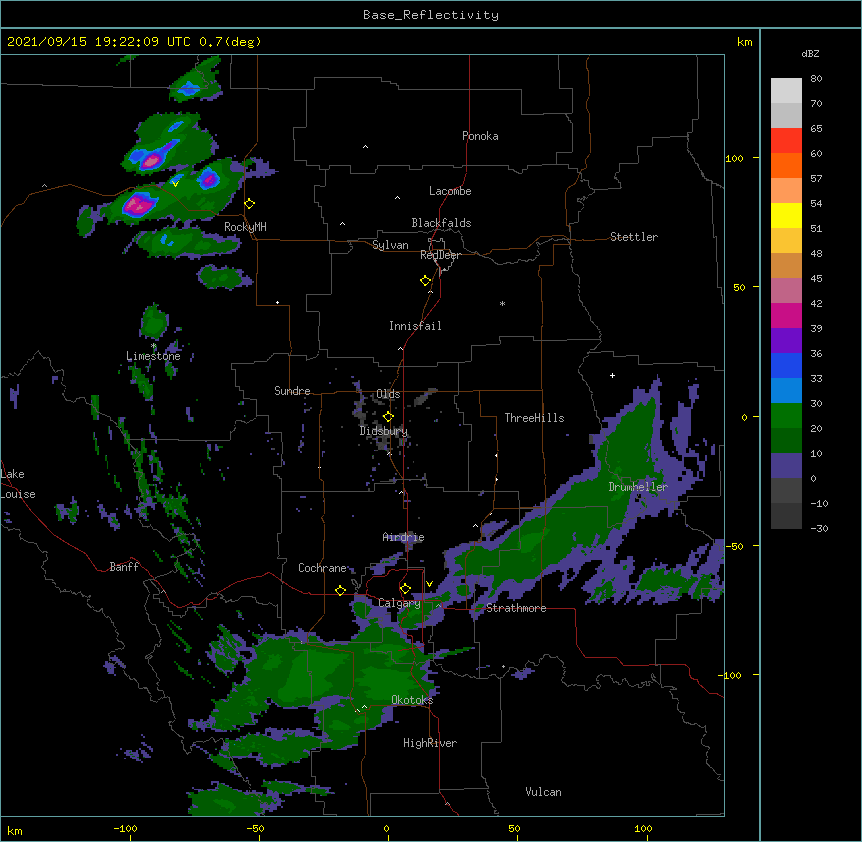Viewport: 862px width, 842px height.
Task: Choose the bright green 20-30 dBZ legend band
Action: coord(786,416)
